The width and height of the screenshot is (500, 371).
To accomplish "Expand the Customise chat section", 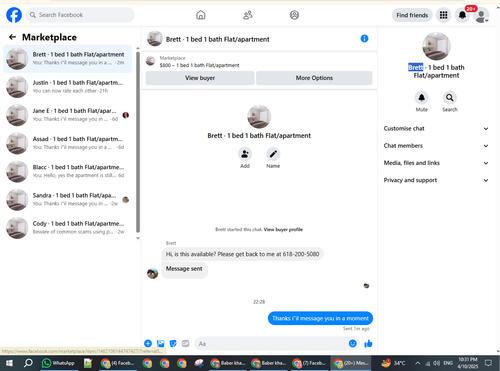I will (x=436, y=129).
